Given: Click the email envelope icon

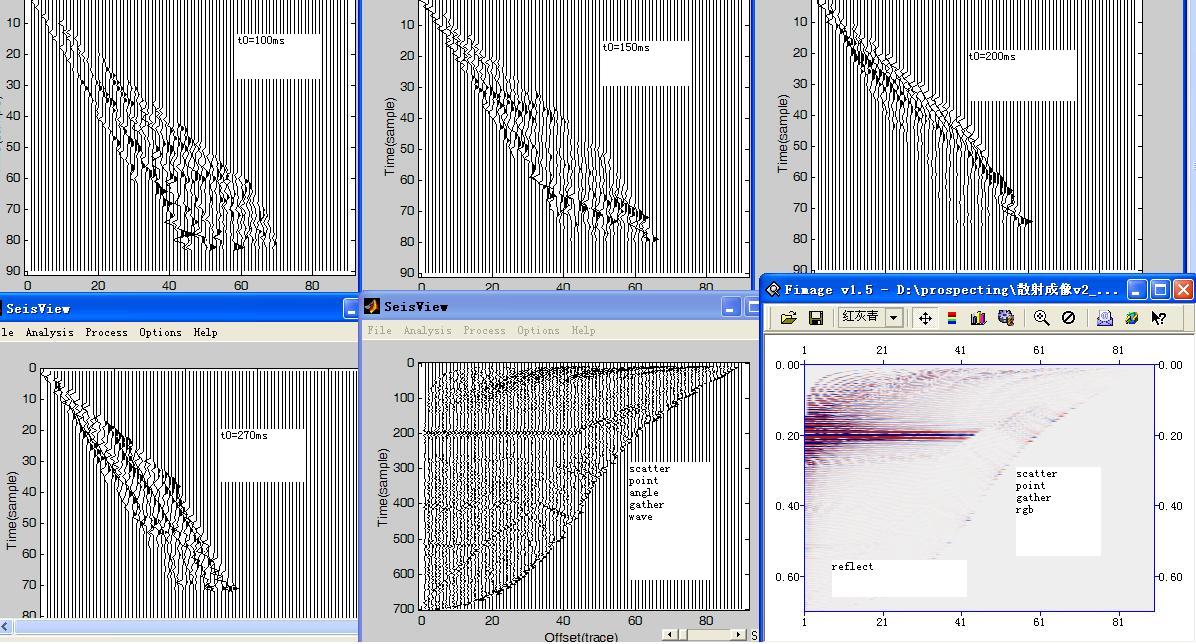Looking at the screenshot, I should click(1104, 318).
